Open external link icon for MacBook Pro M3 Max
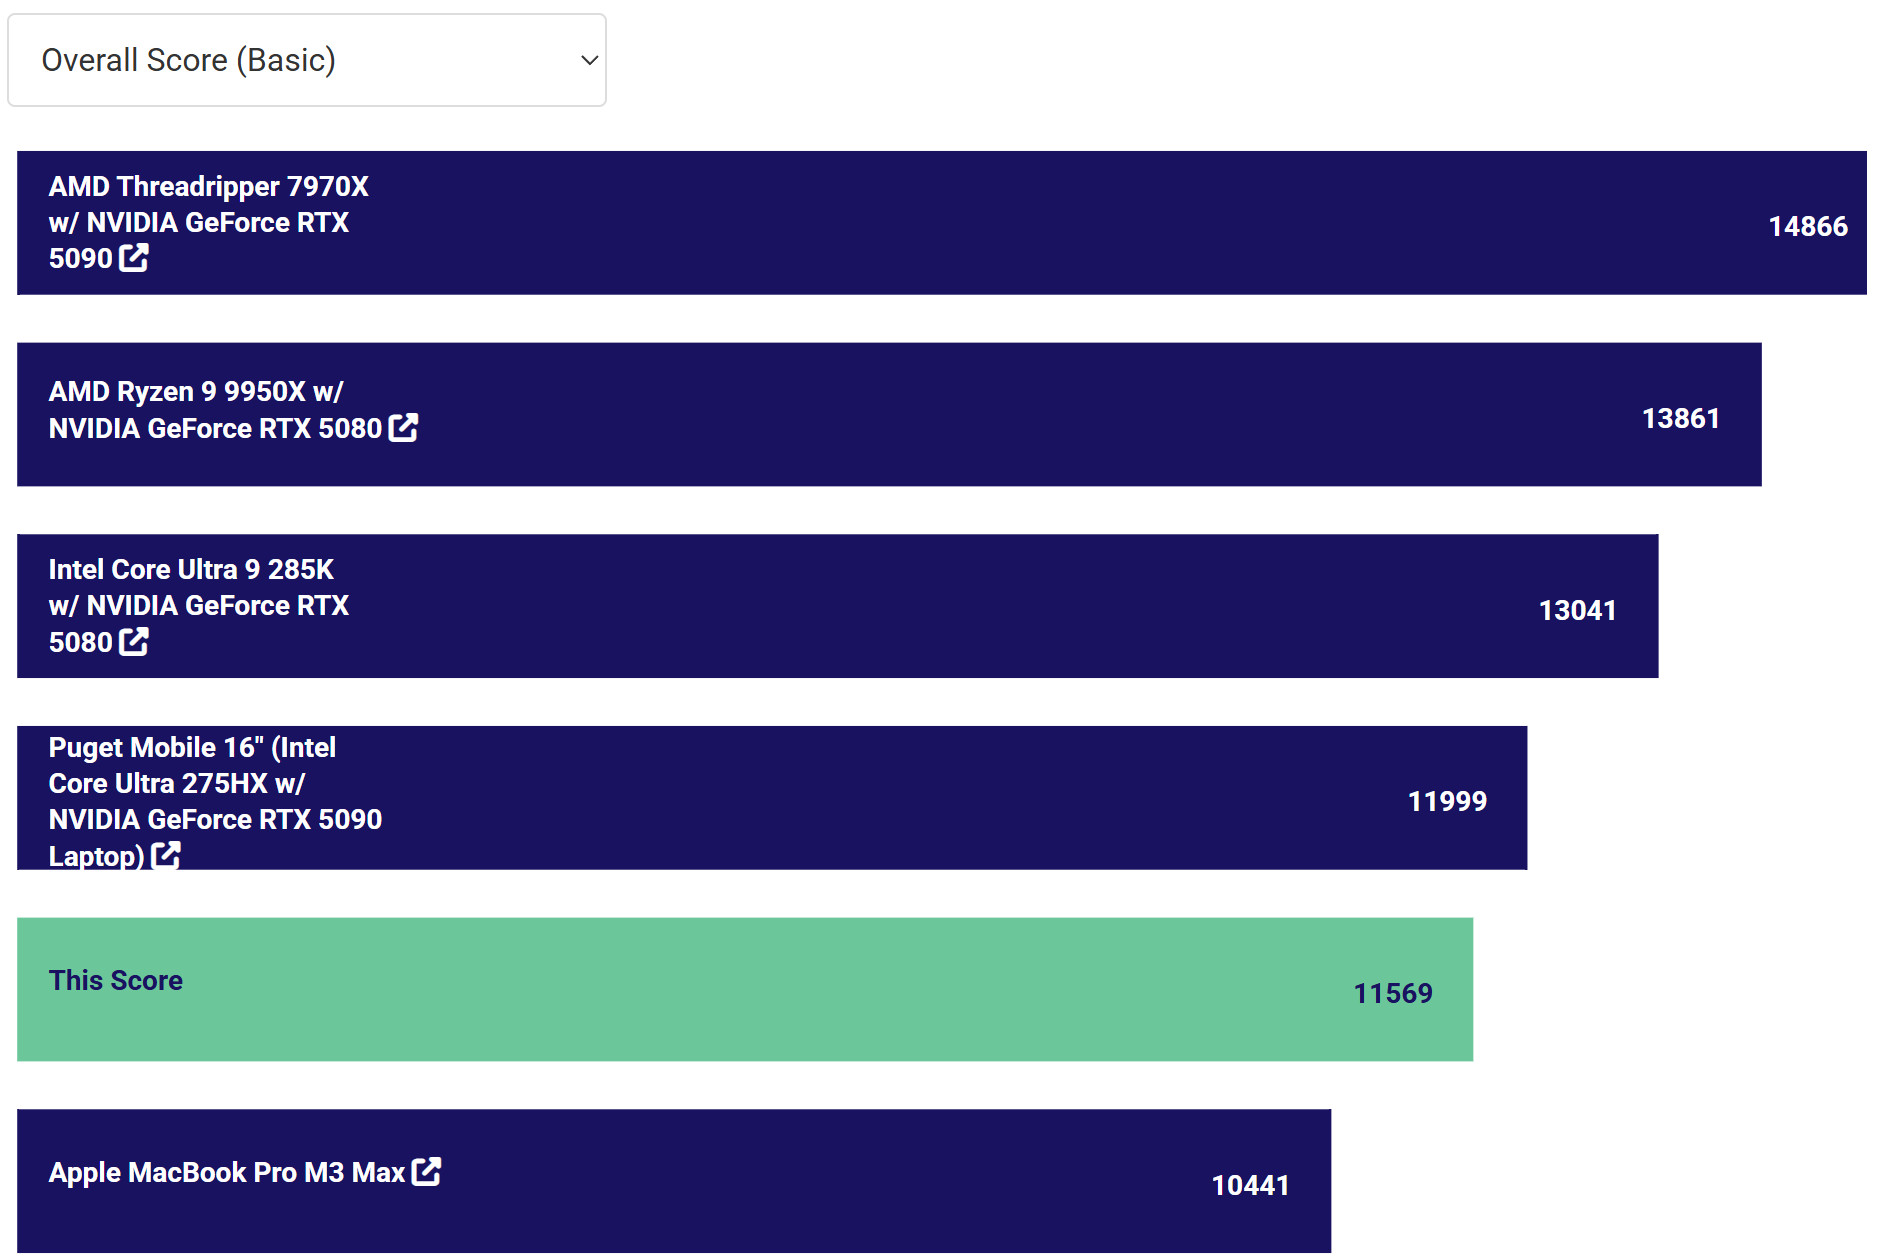 (426, 1171)
